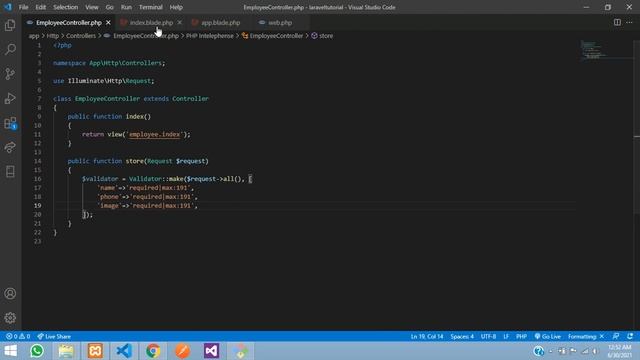Click 'public function store' declaration
This screenshot has height=360, width=640.
[x=138, y=161]
